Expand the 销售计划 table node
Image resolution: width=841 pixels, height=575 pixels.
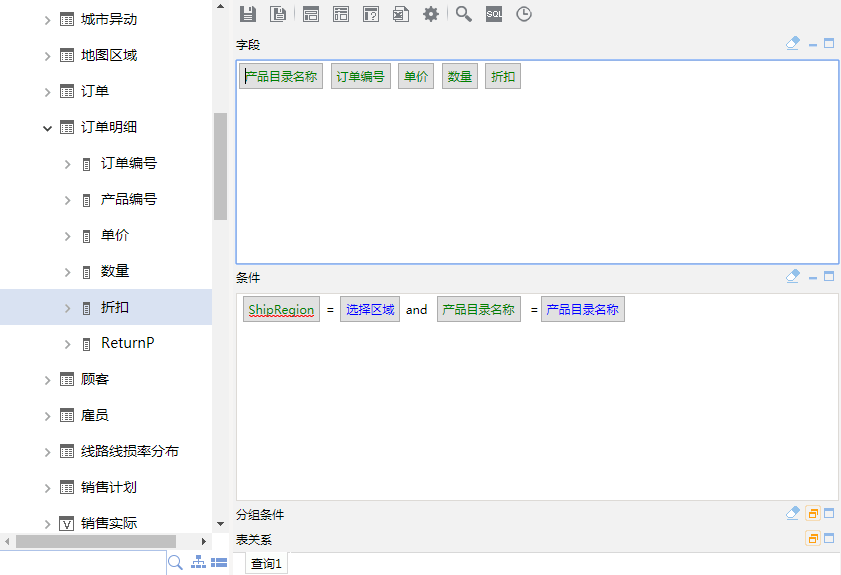[47, 488]
